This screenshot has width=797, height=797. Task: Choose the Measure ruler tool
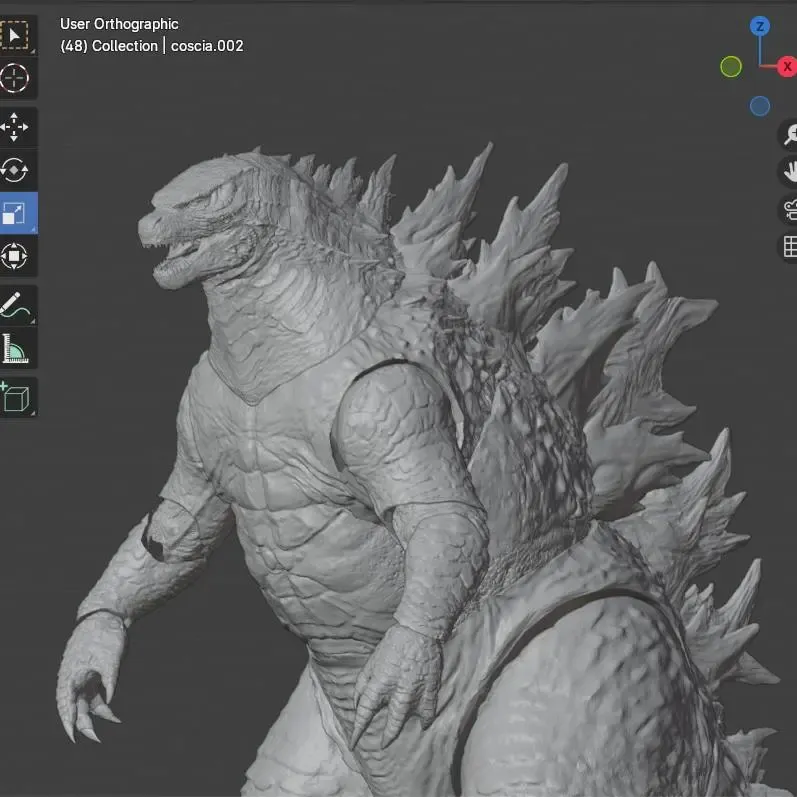(x=14, y=349)
